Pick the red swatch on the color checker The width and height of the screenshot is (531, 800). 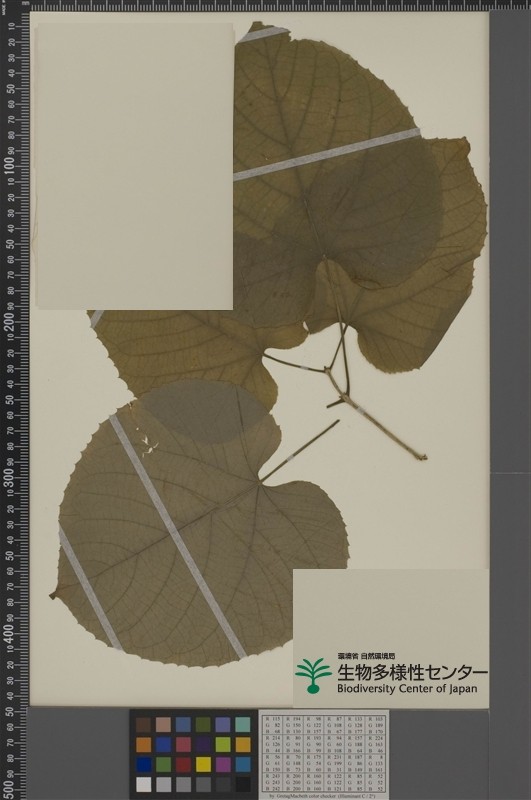coord(183,764)
